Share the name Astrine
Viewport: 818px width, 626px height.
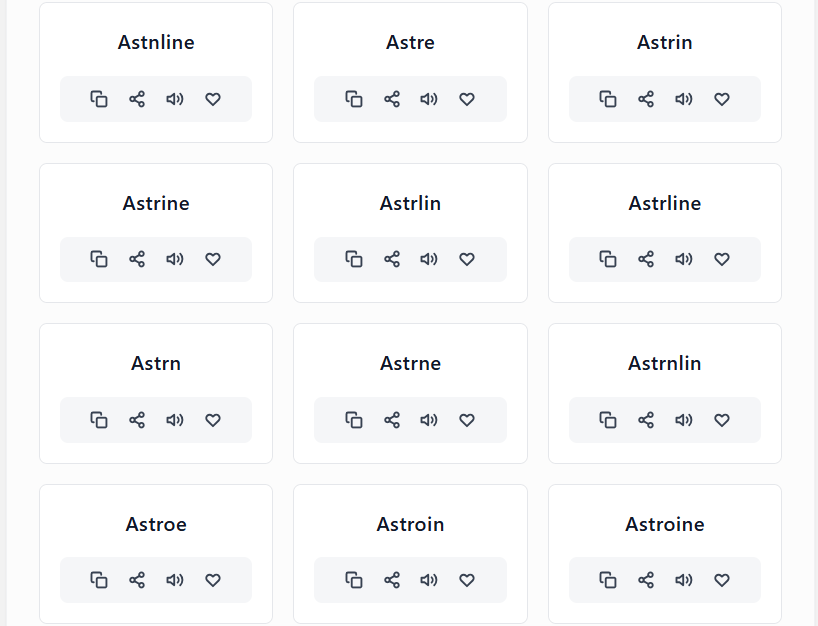pyautogui.click(x=137, y=259)
